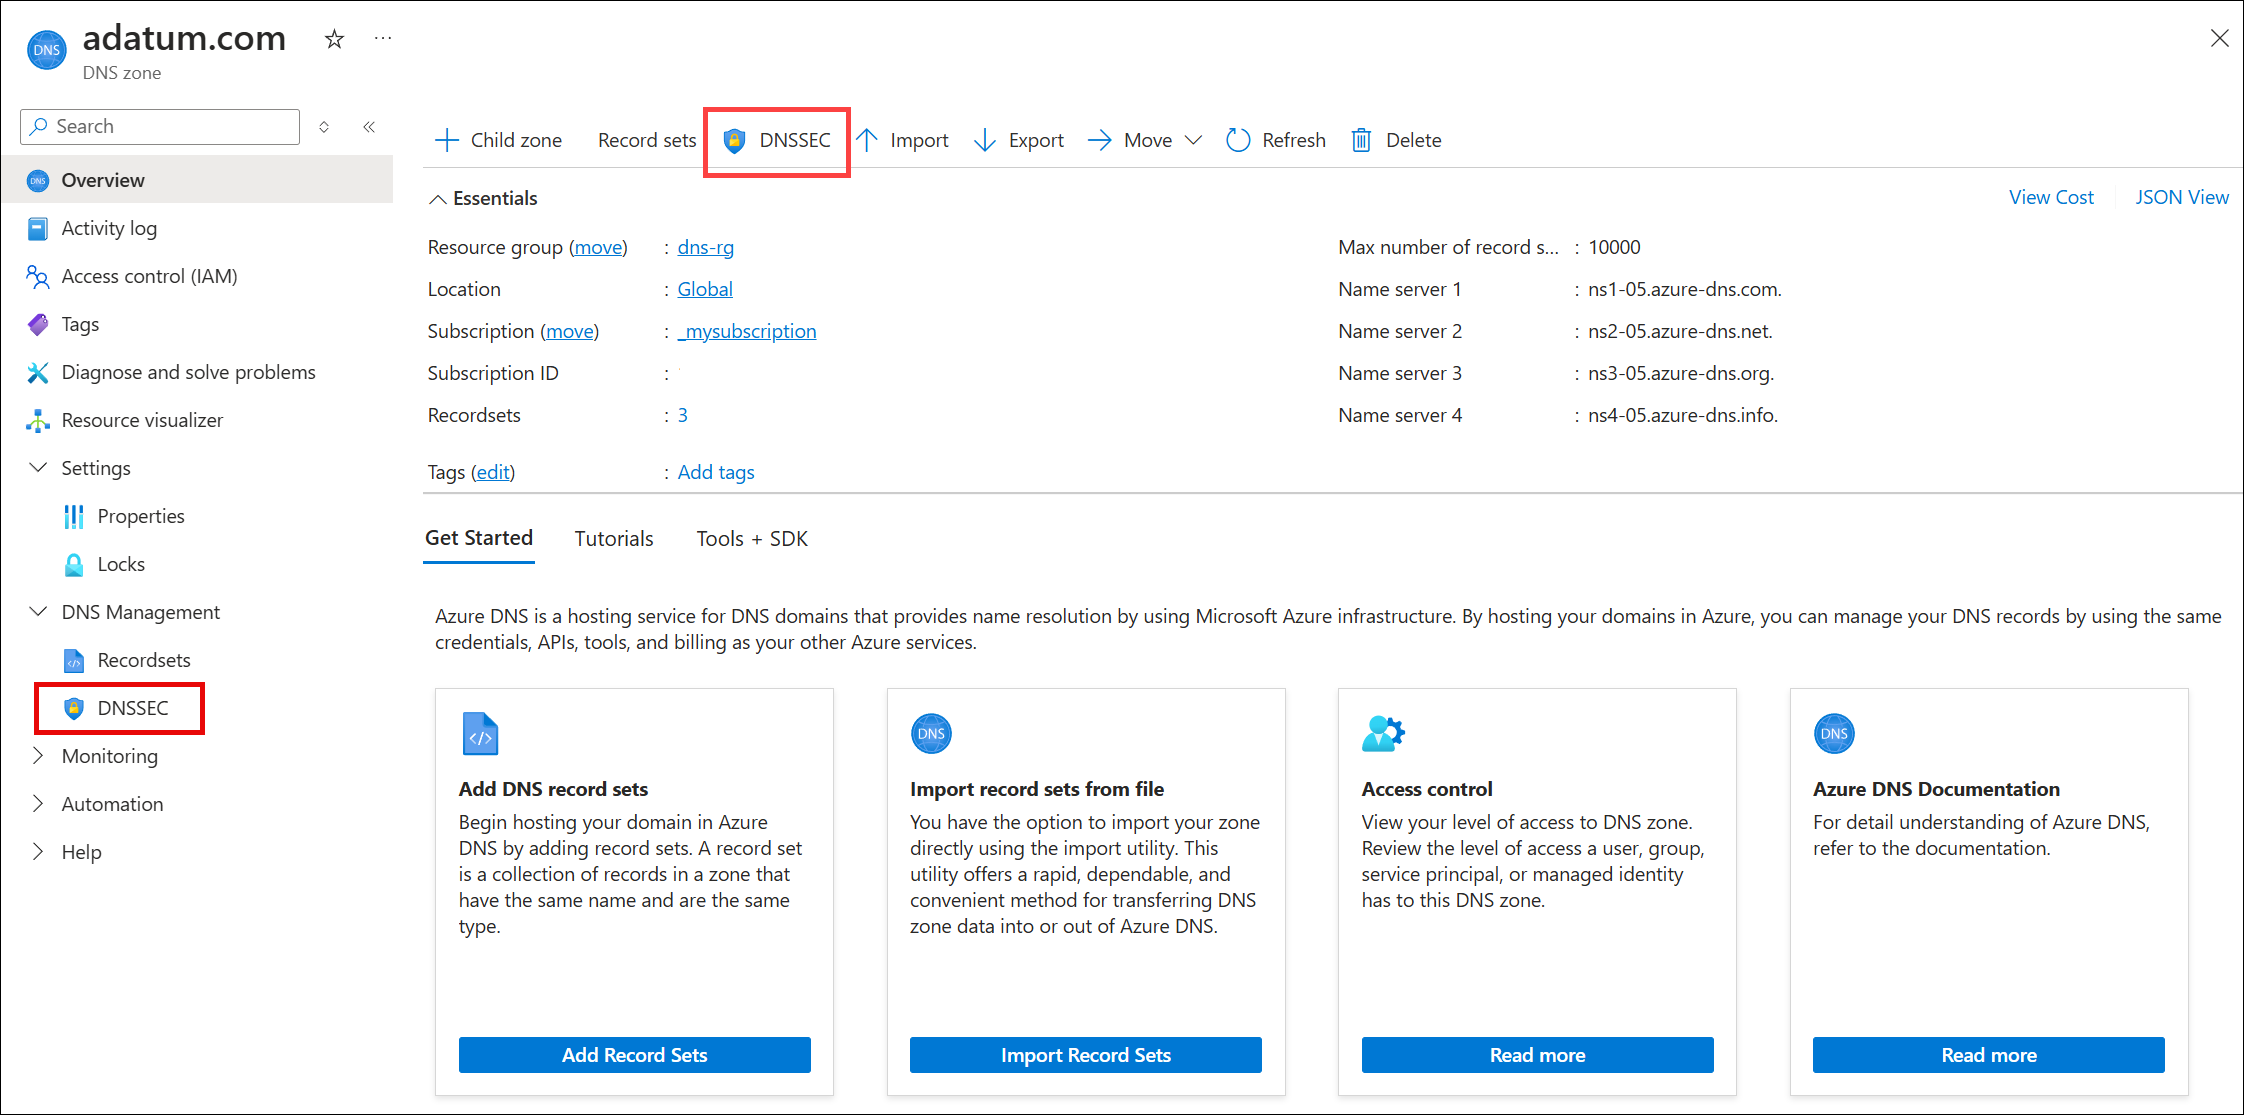This screenshot has height=1115, width=2244.
Task: Open Diagnose and solve problems
Action: 188,372
